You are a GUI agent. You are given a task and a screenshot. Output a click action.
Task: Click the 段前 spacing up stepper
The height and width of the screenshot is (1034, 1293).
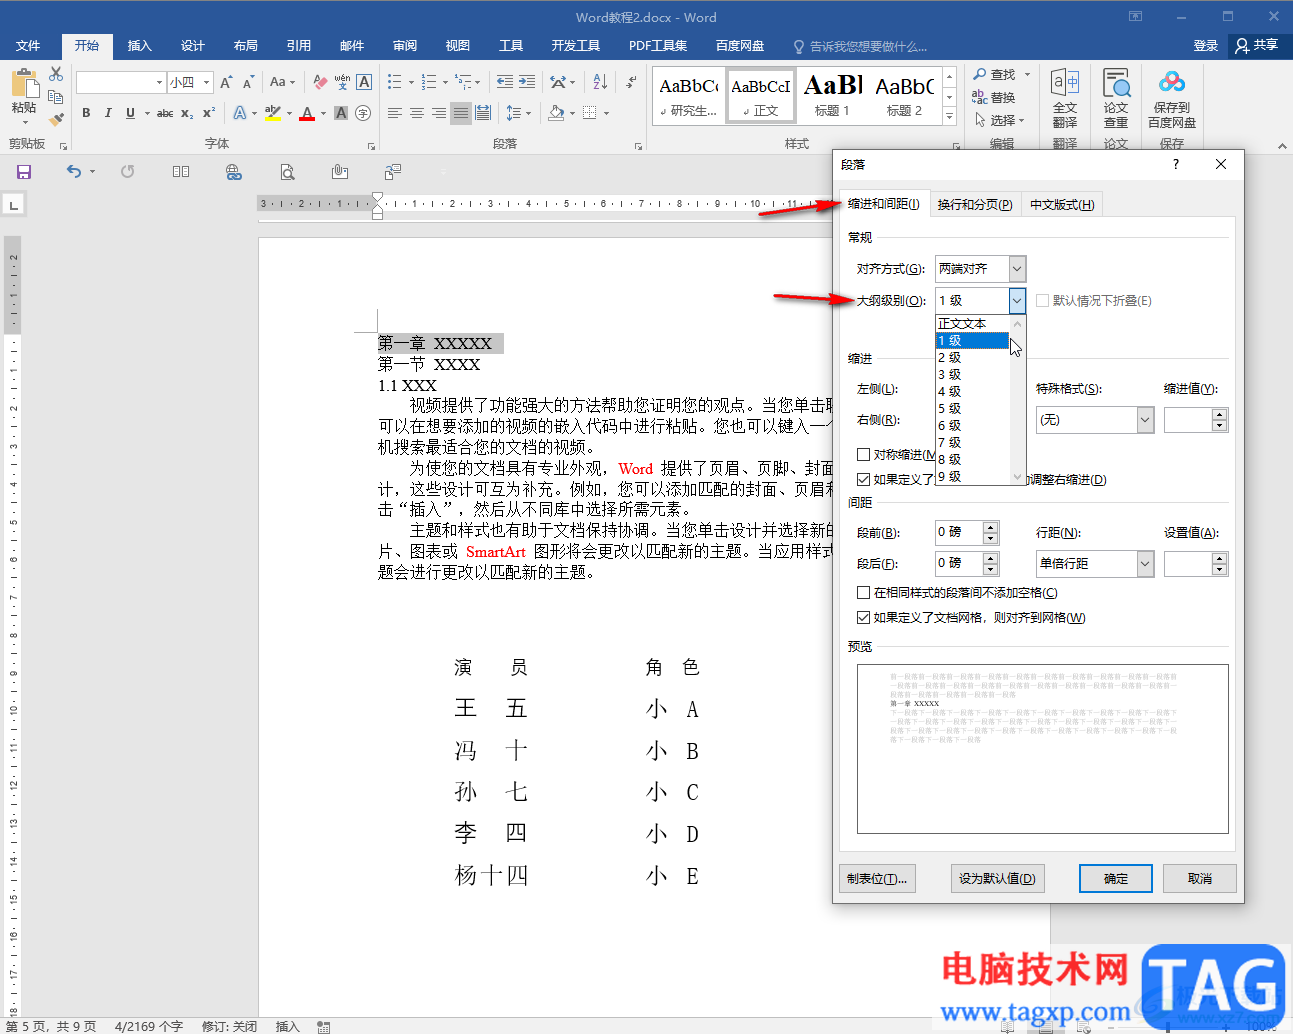990,526
